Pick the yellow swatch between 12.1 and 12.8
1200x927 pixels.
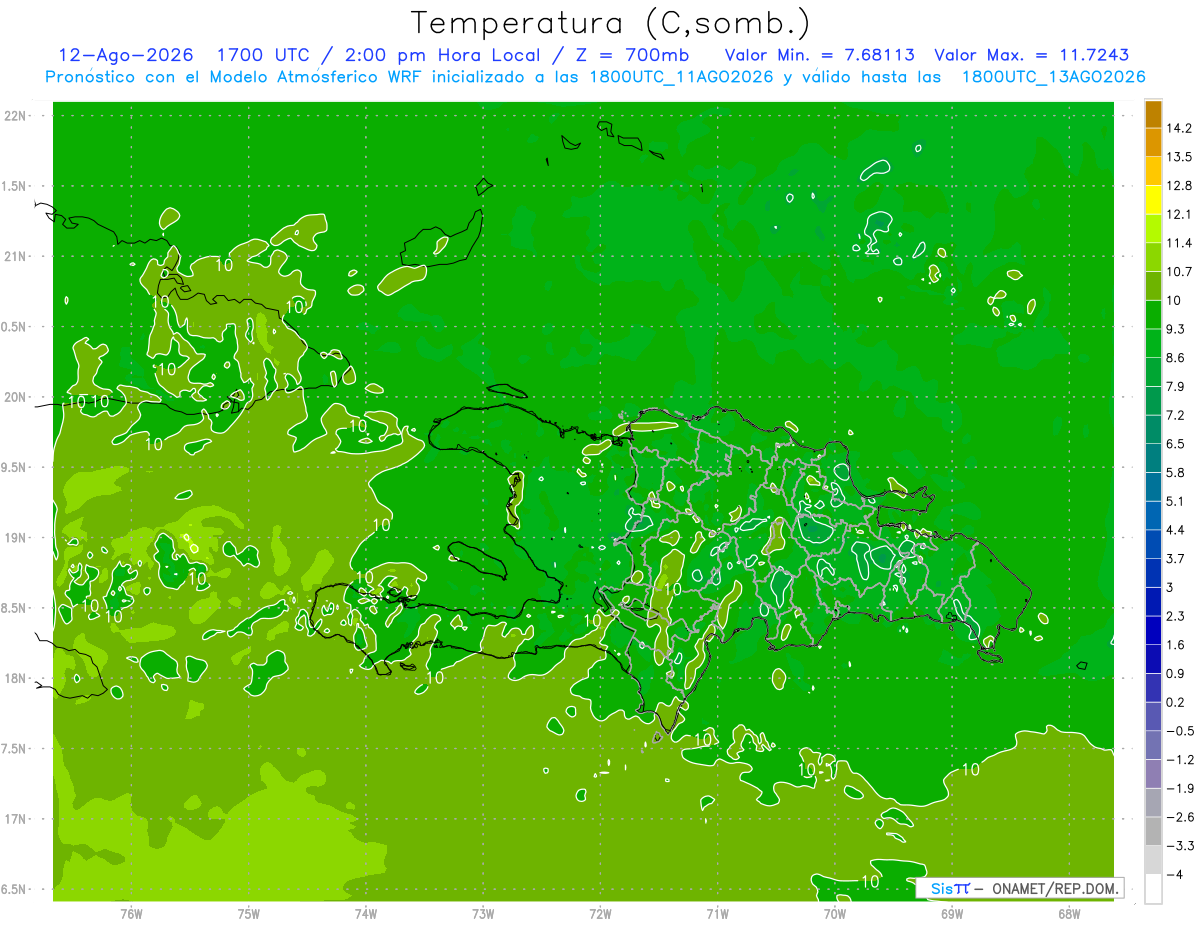tap(1153, 200)
